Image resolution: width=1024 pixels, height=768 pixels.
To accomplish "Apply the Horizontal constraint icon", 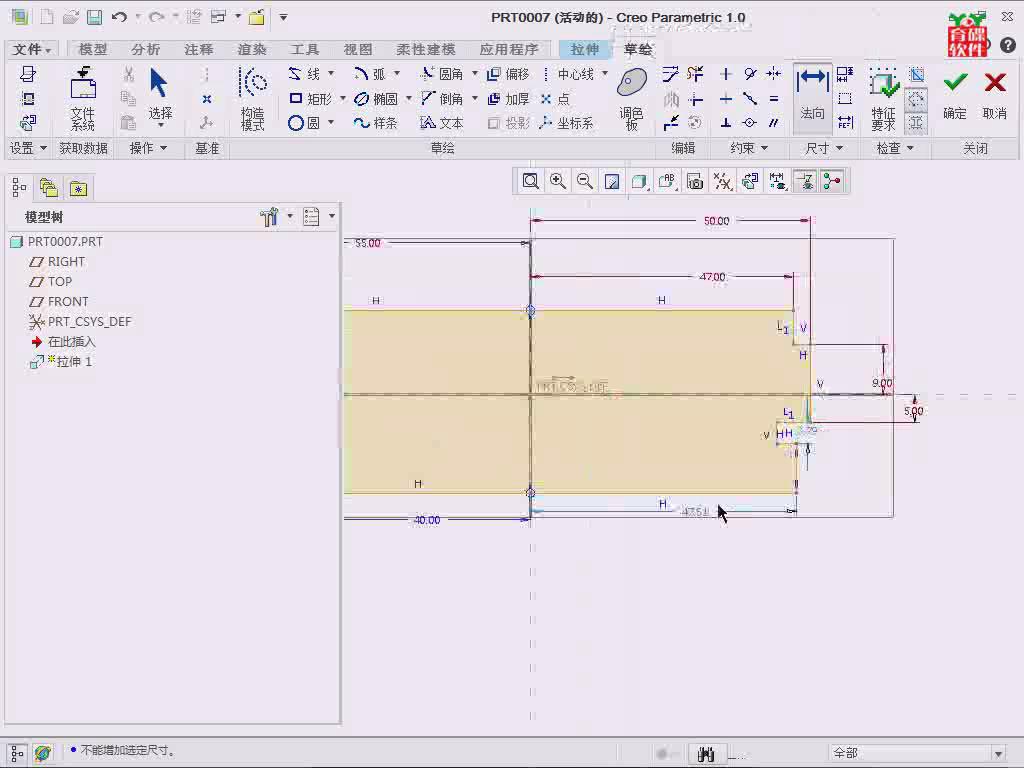I will coord(726,99).
